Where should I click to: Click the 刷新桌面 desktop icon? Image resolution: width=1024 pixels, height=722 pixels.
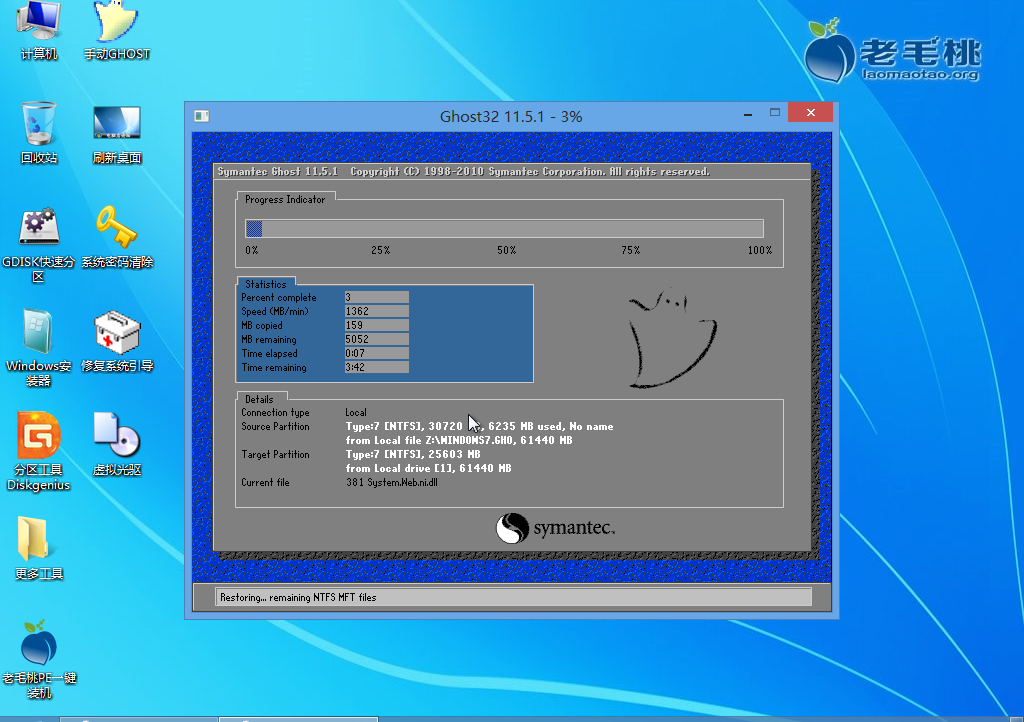coord(116,128)
